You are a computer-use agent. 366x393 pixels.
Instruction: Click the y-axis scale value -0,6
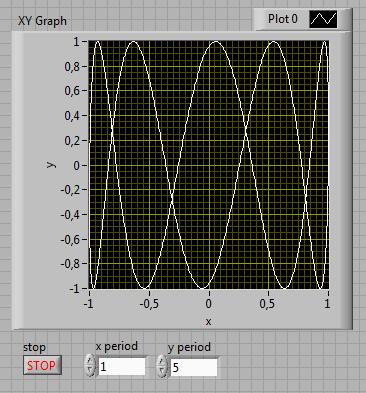click(70, 239)
